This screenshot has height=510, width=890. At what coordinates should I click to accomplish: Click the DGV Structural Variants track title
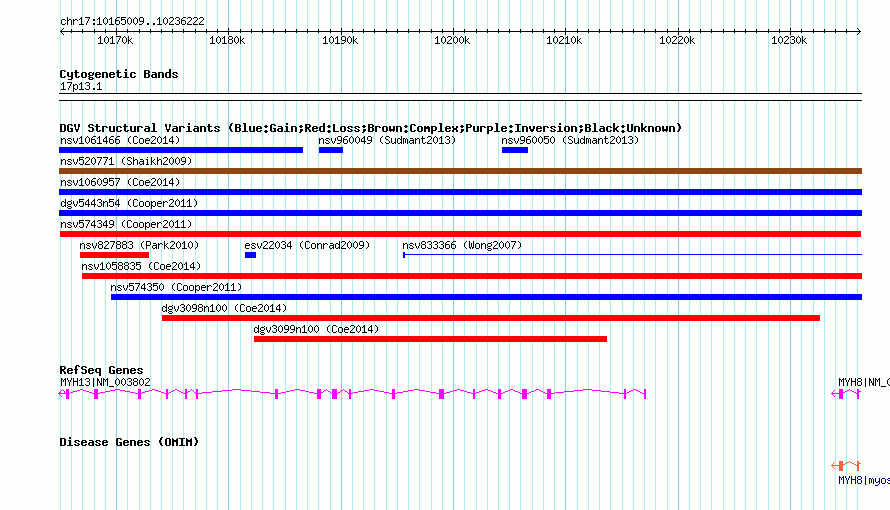(x=371, y=128)
